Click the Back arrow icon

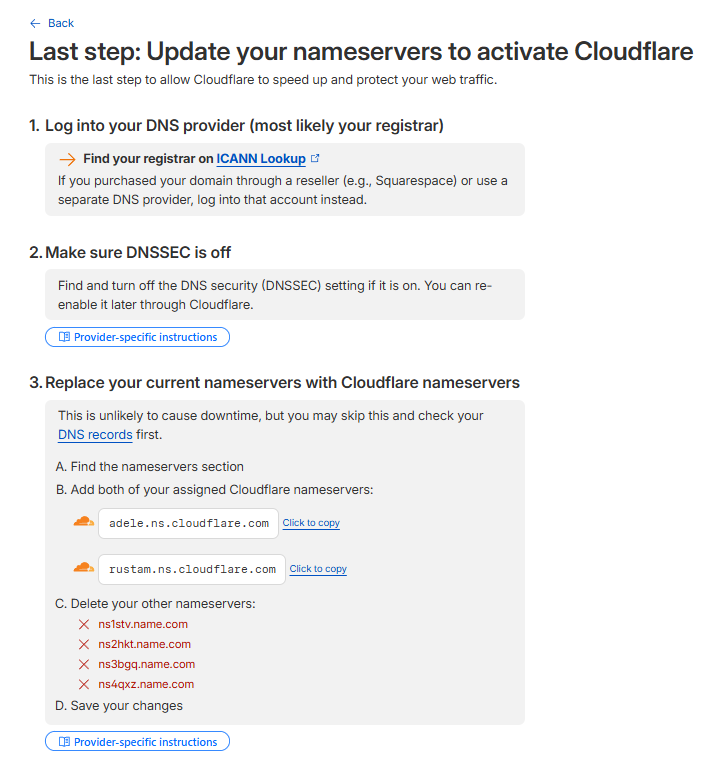(35, 23)
